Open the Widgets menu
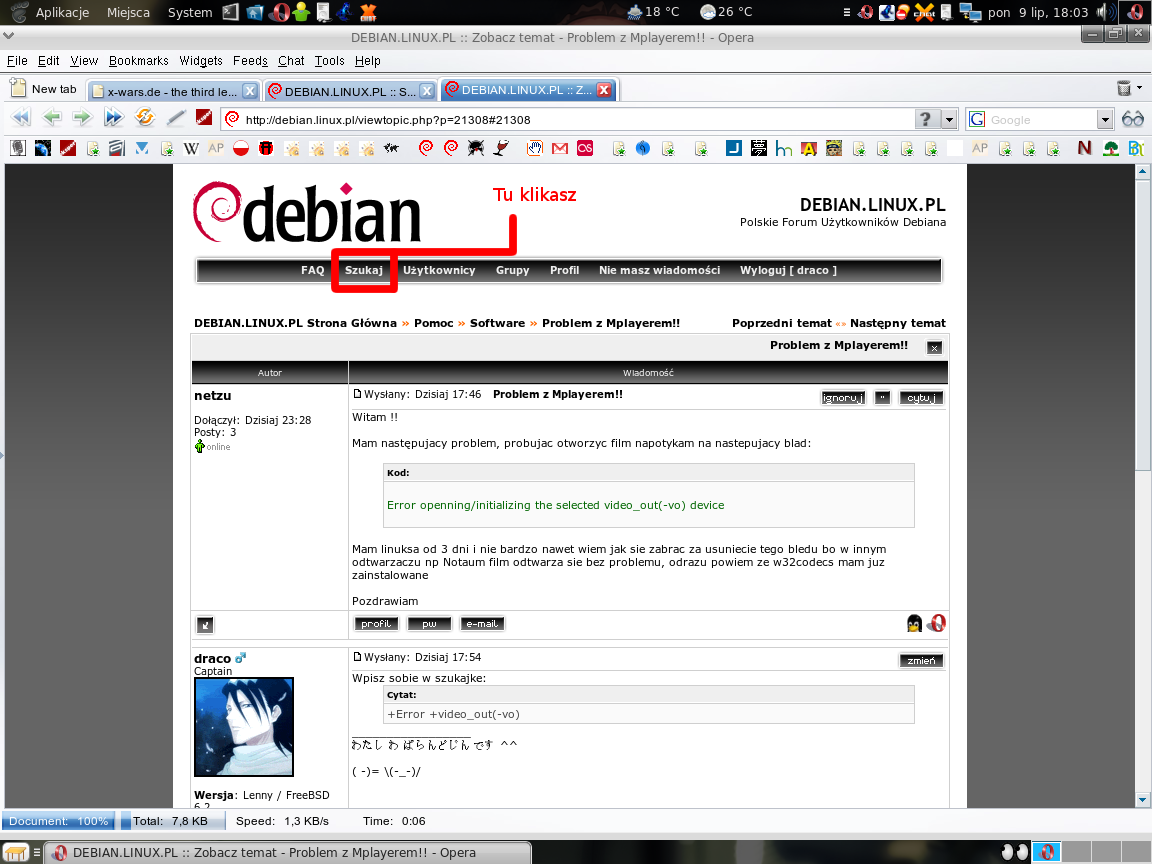Image resolution: width=1152 pixels, height=864 pixels. [201, 61]
